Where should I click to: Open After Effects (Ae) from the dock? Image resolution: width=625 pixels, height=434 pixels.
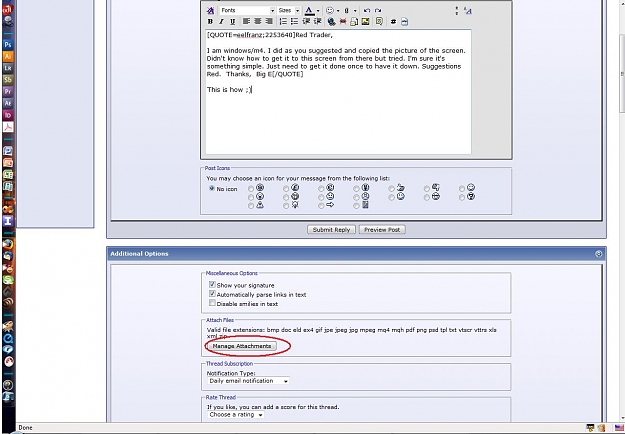point(8,103)
